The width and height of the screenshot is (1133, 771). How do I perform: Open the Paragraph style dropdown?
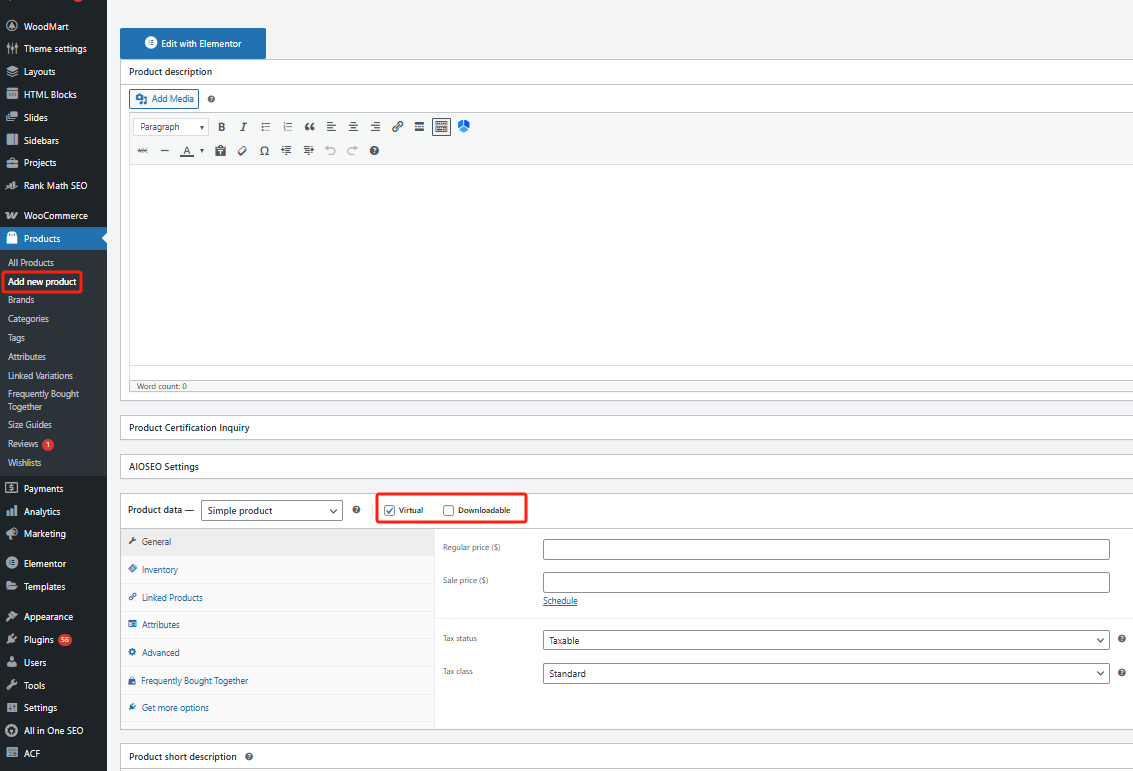point(170,127)
